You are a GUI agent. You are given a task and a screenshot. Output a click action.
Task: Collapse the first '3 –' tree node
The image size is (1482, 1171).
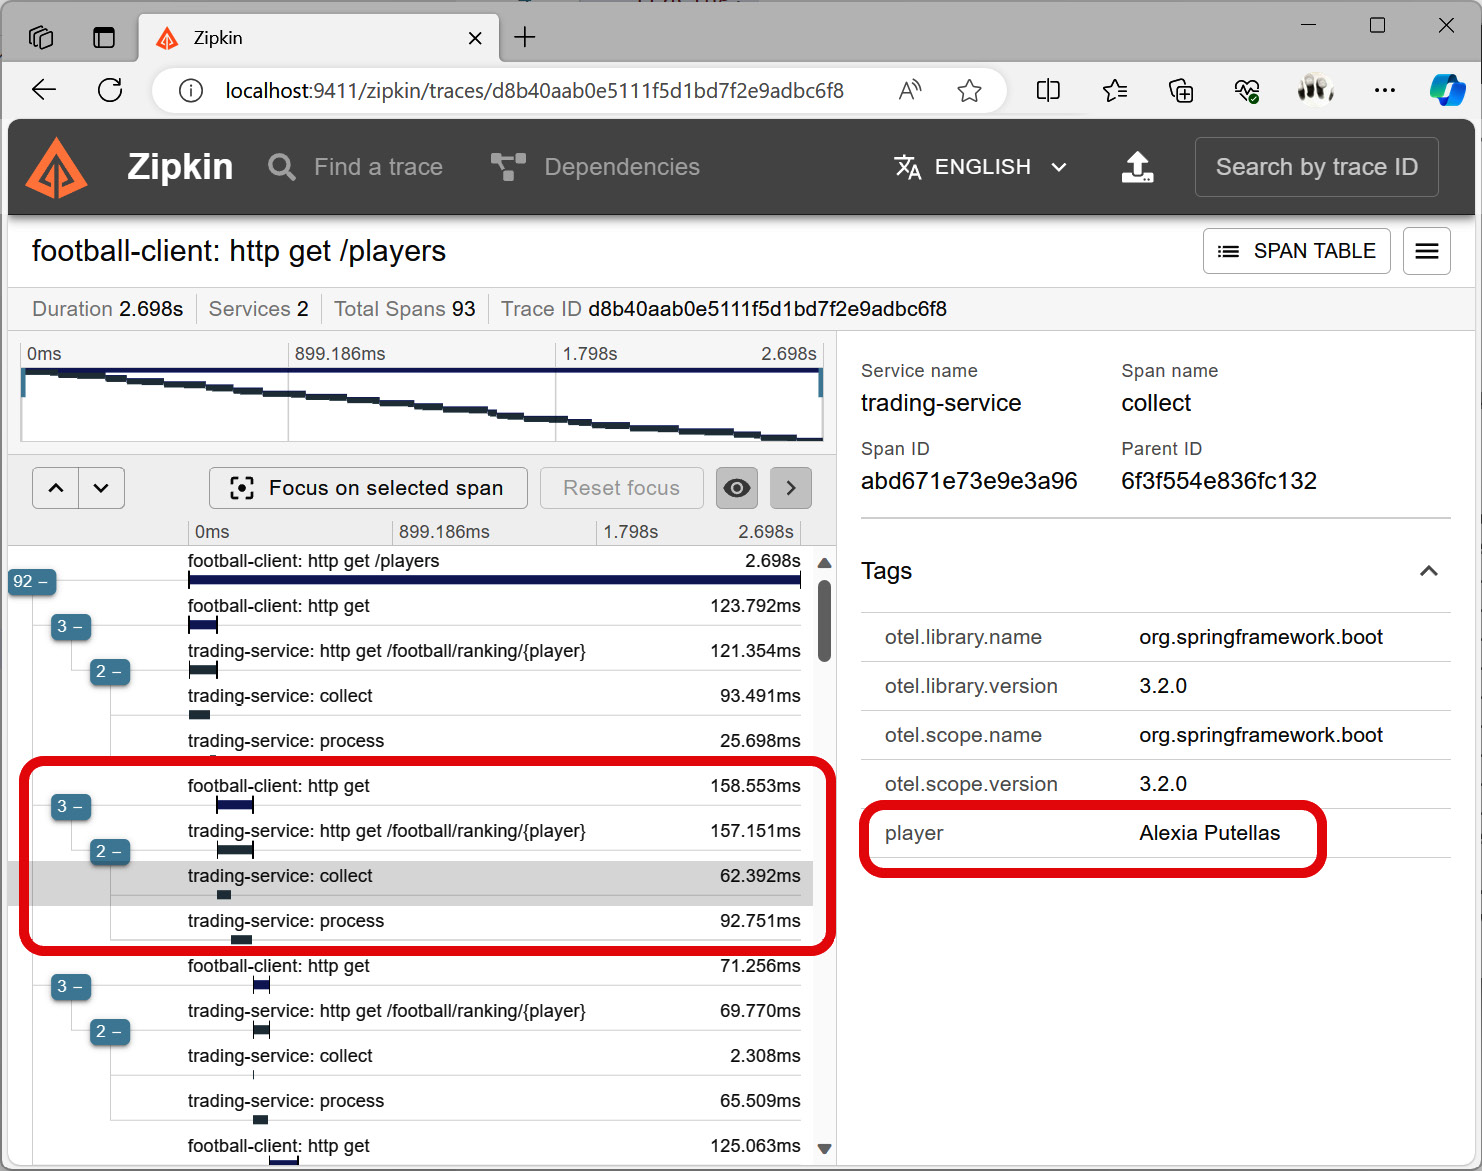click(x=71, y=626)
